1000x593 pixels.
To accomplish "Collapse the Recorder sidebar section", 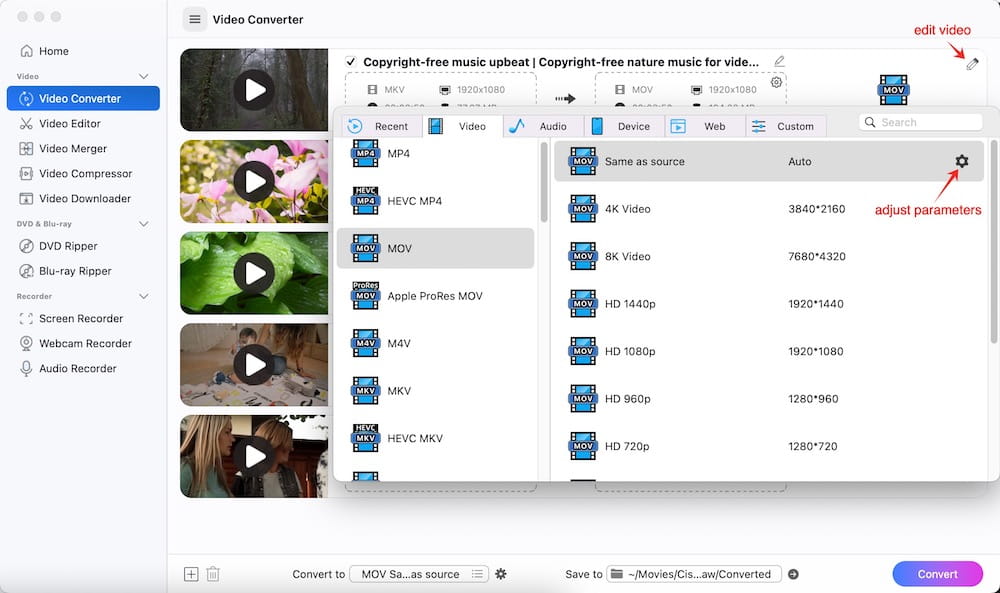I will coord(143,296).
